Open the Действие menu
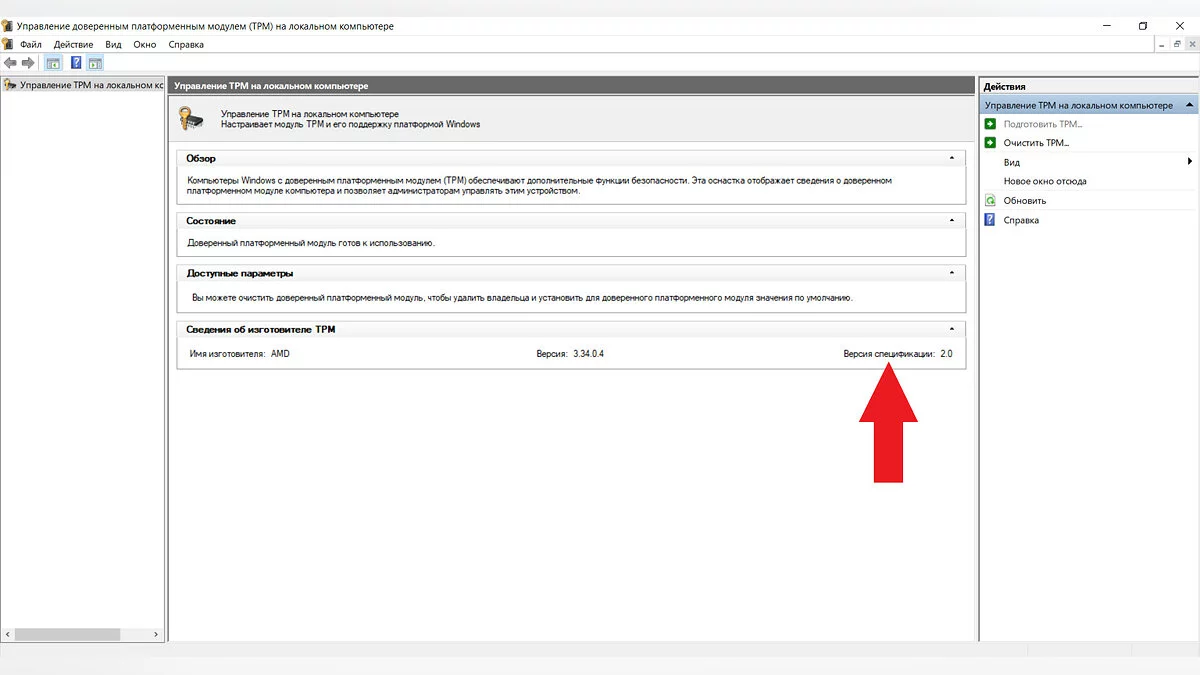 pyautogui.click(x=73, y=44)
